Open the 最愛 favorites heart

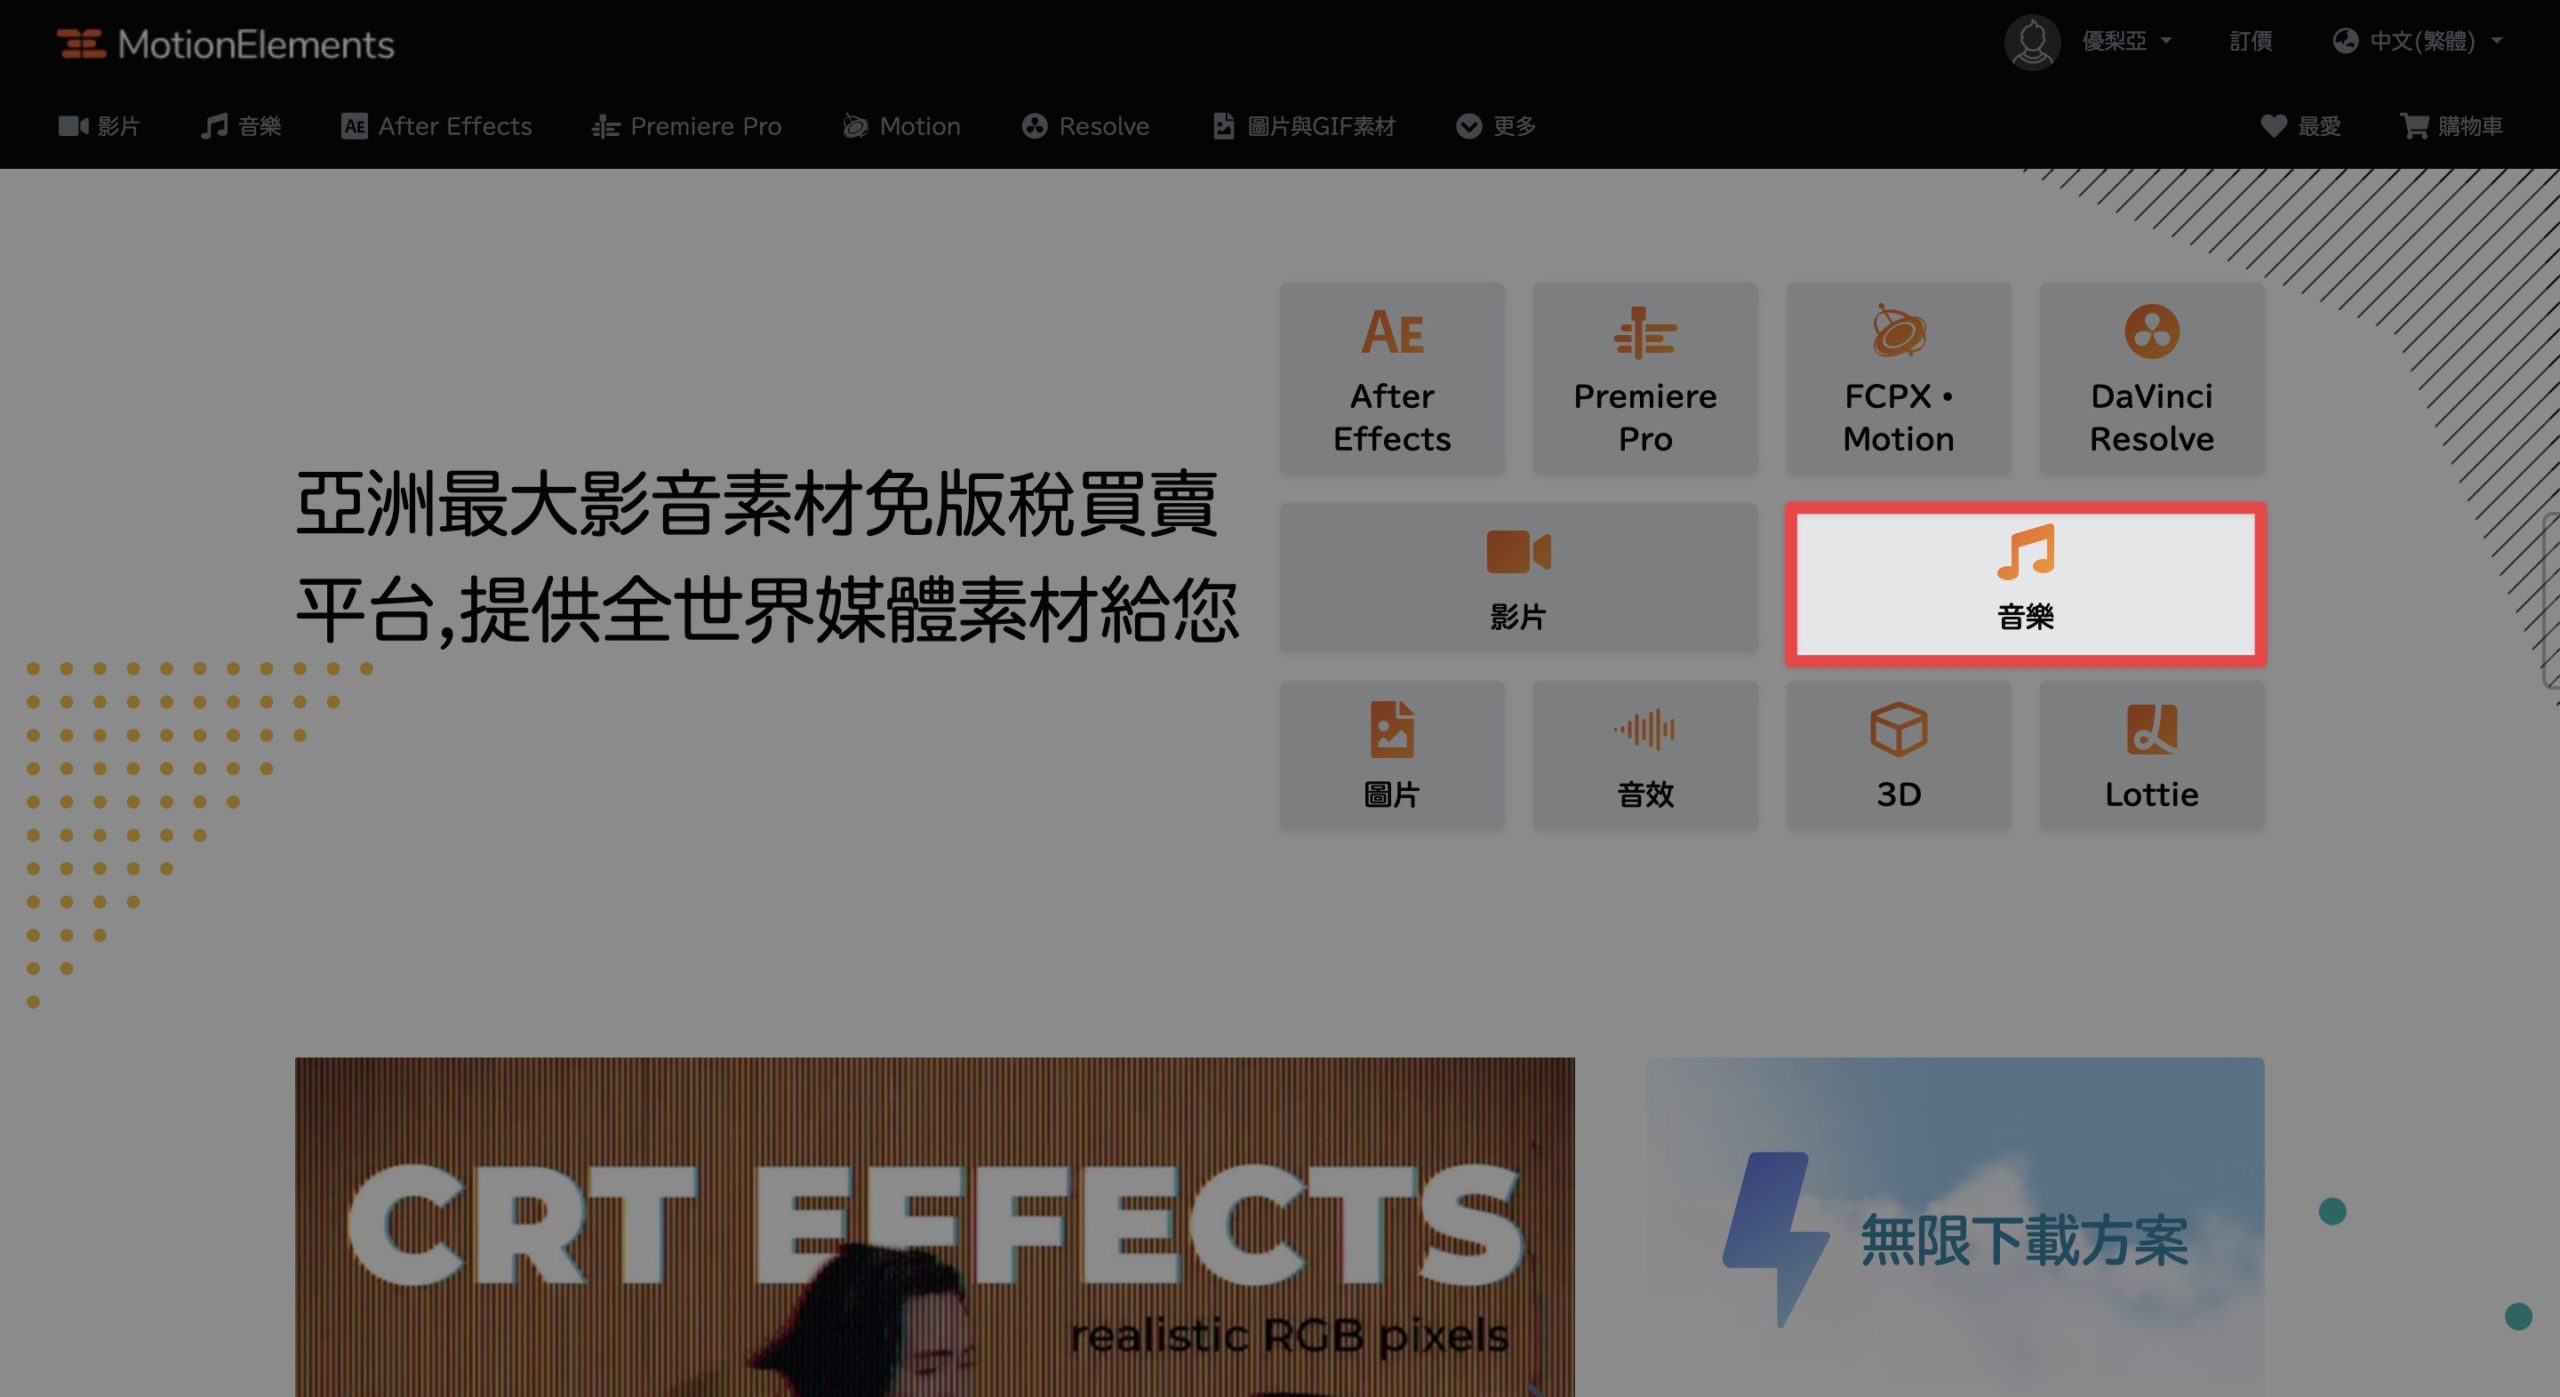tap(2301, 126)
